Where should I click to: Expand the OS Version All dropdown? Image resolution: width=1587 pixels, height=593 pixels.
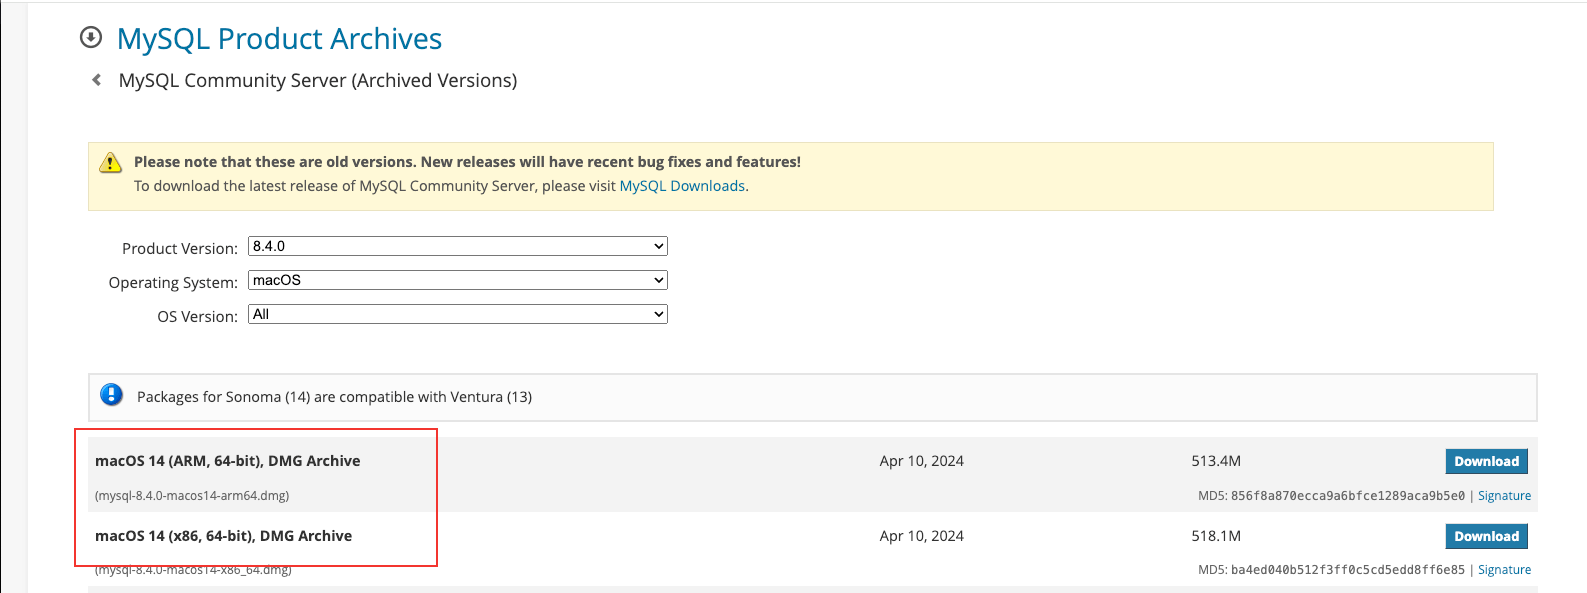[x=458, y=314]
